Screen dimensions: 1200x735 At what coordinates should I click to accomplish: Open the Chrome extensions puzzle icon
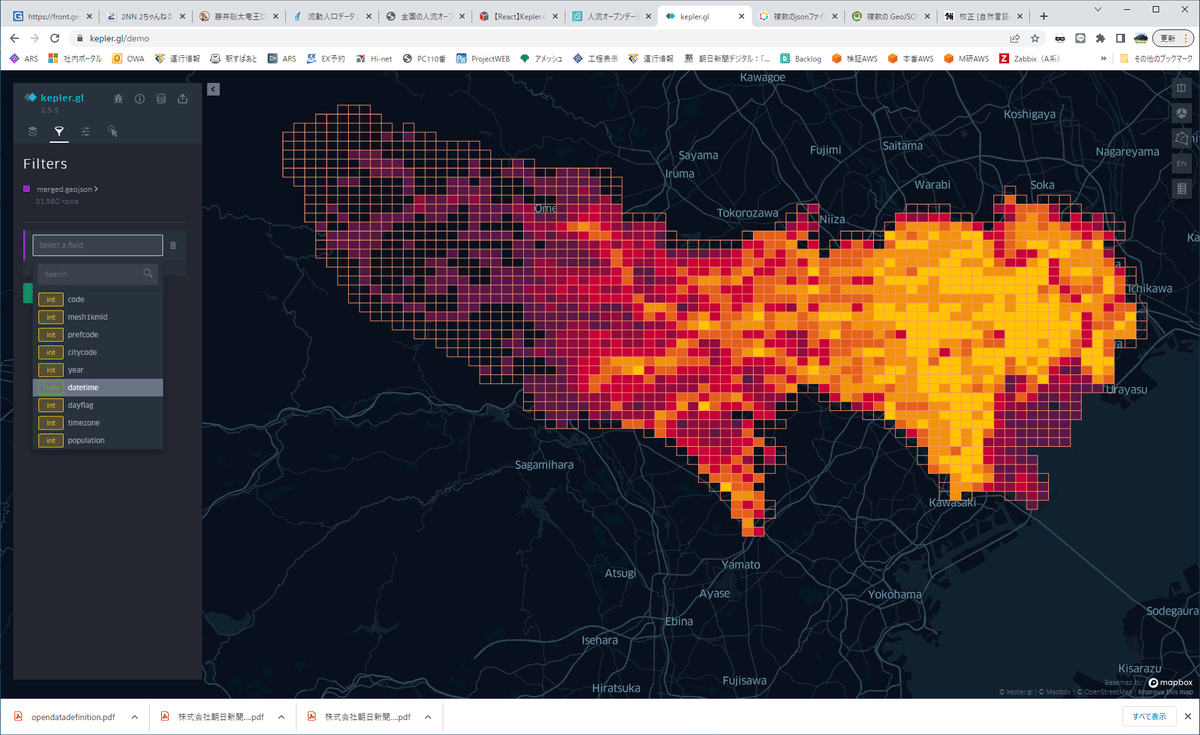pyautogui.click(x=1101, y=38)
